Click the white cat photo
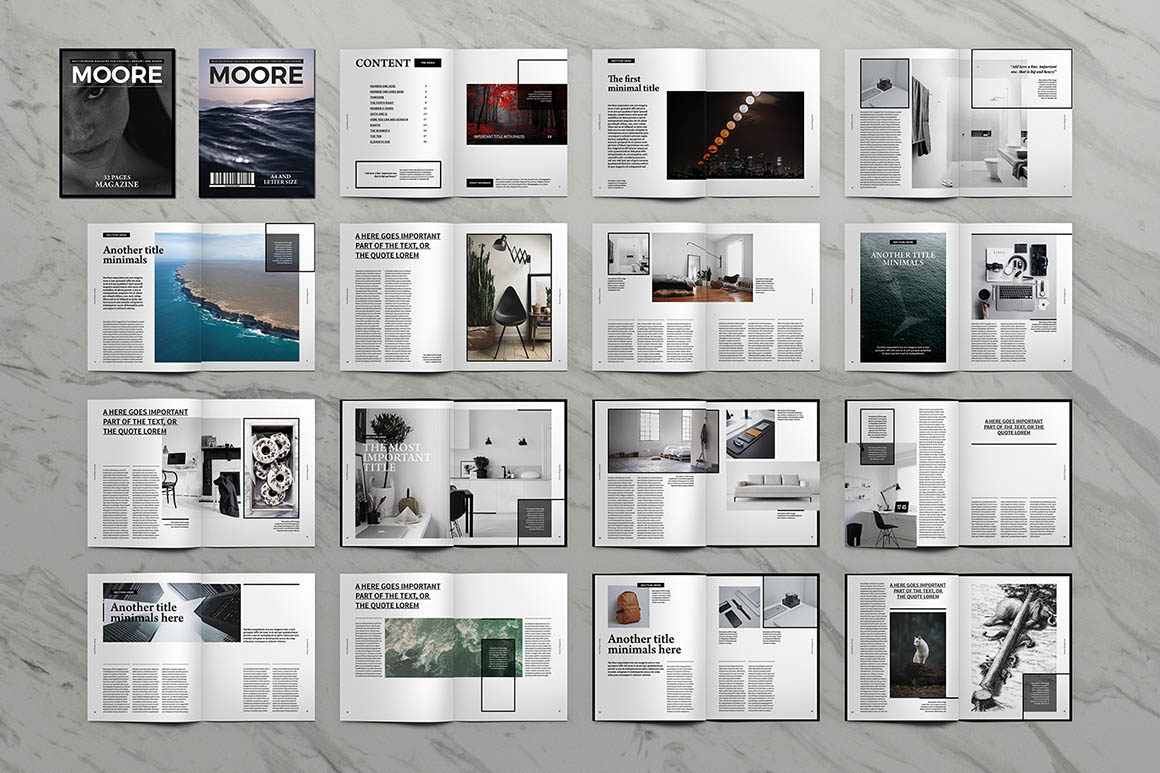 point(917,655)
